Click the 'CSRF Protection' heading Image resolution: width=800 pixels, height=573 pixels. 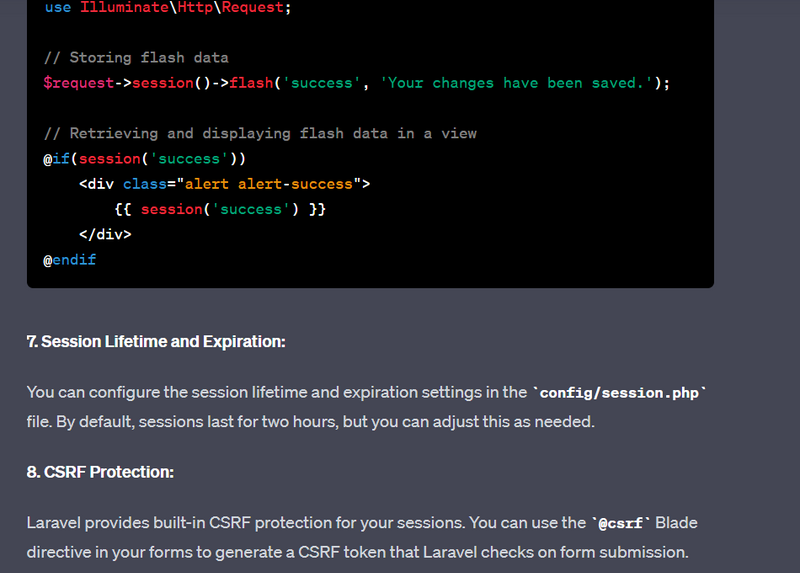(100, 472)
